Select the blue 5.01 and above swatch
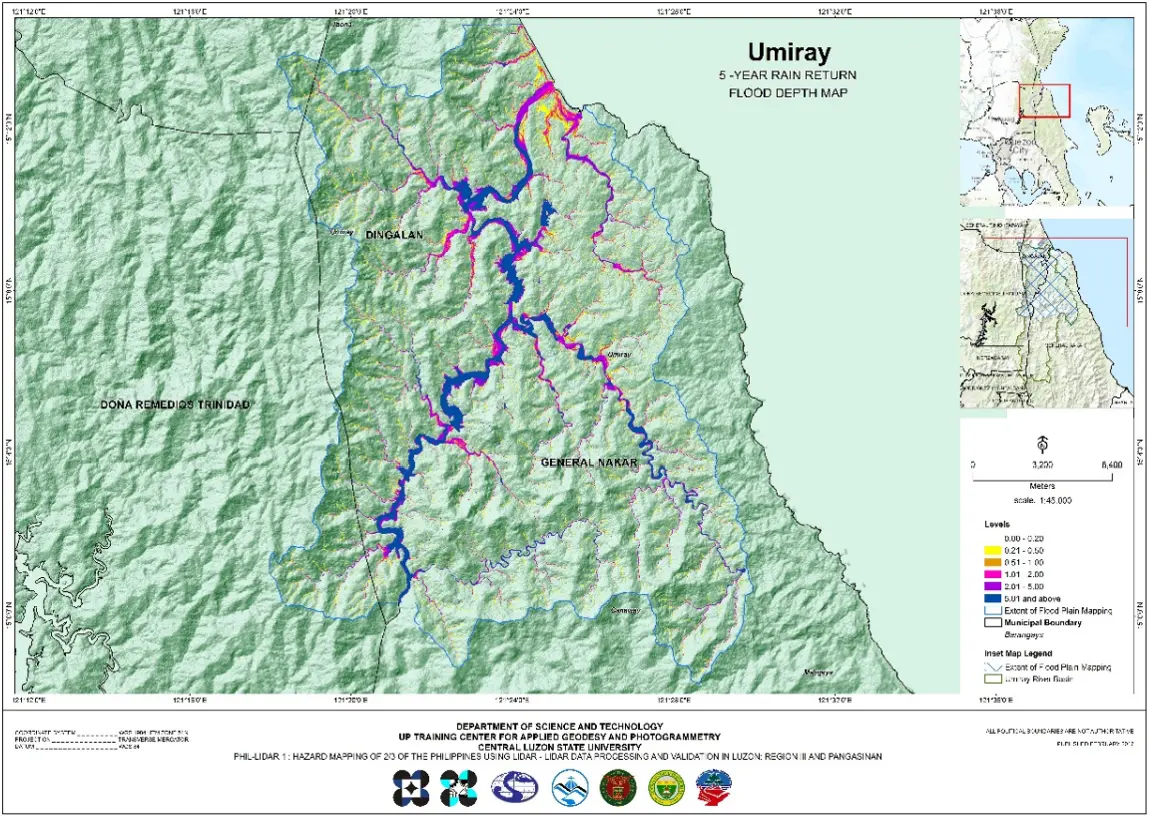Screen dimensions: 1150x817 [x=993, y=598]
